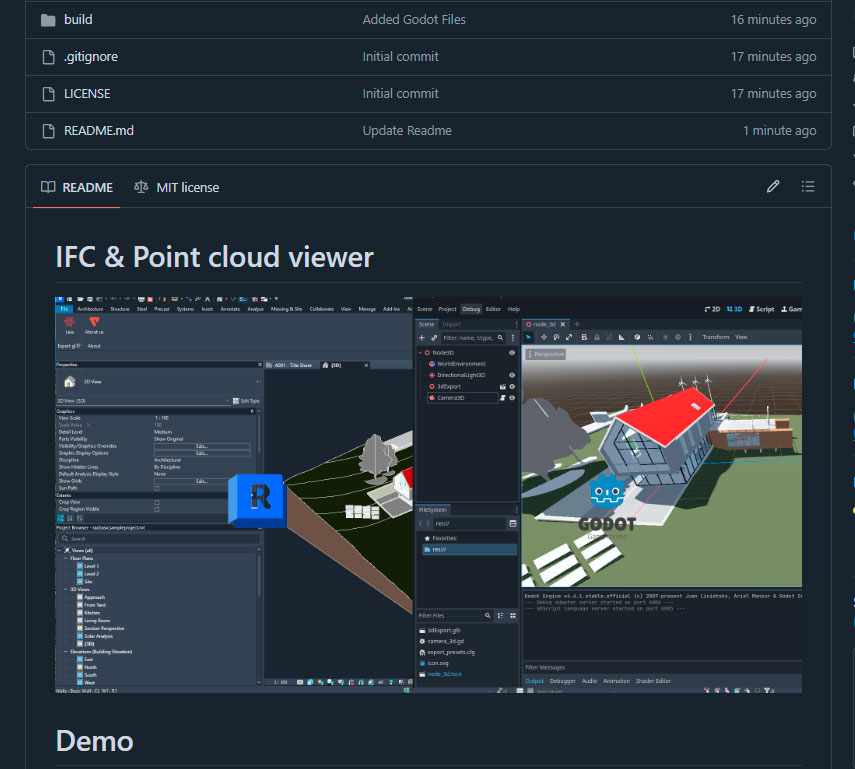855x769 pixels.
Task: Select the README tab
Action: click(77, 188)
